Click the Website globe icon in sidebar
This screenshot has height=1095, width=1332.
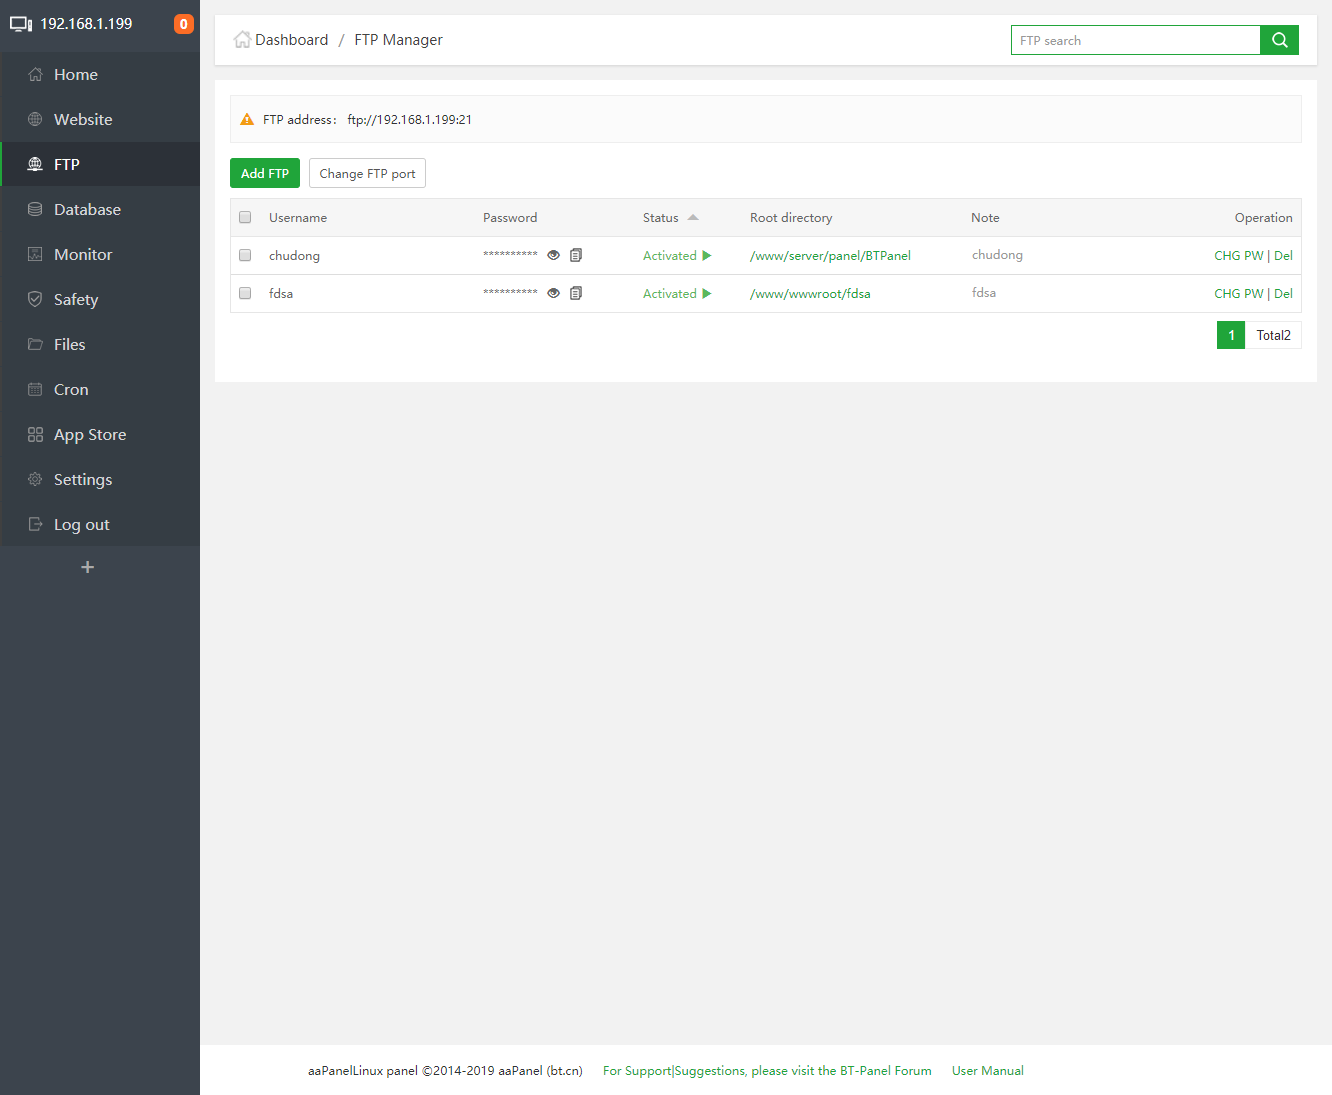coord(35,120)
